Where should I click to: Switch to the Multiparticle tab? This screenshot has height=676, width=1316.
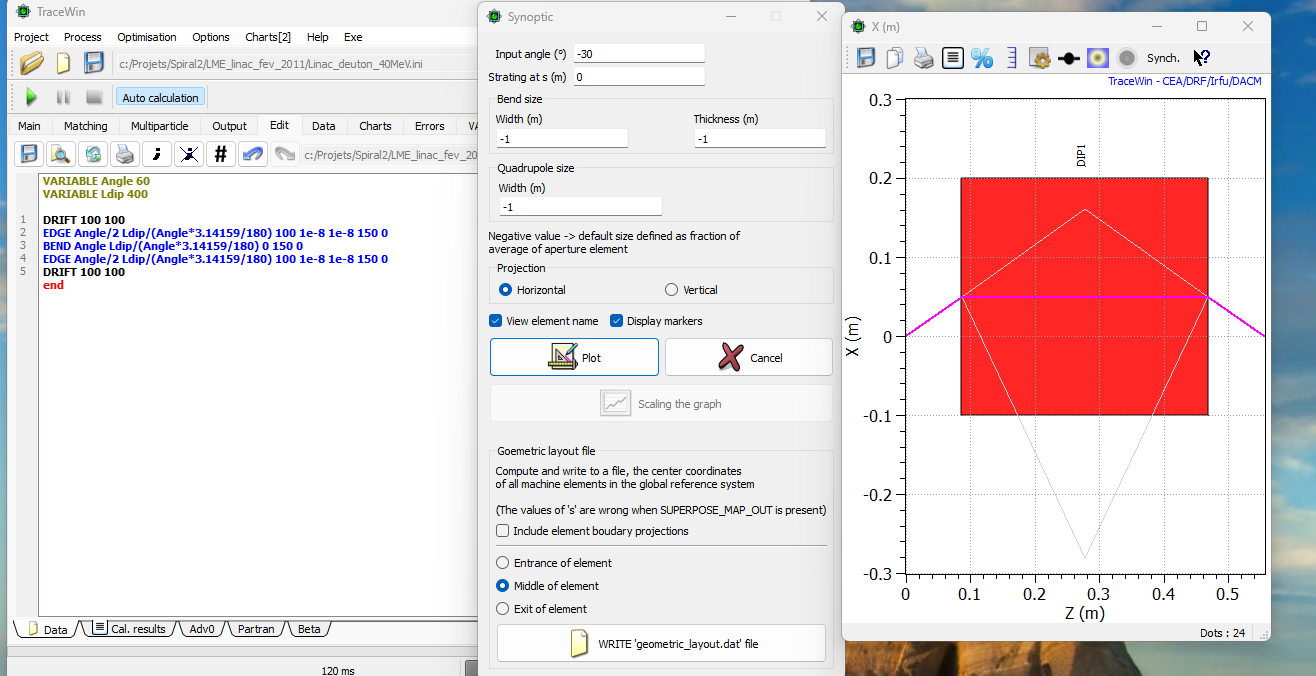coord(160,126)
